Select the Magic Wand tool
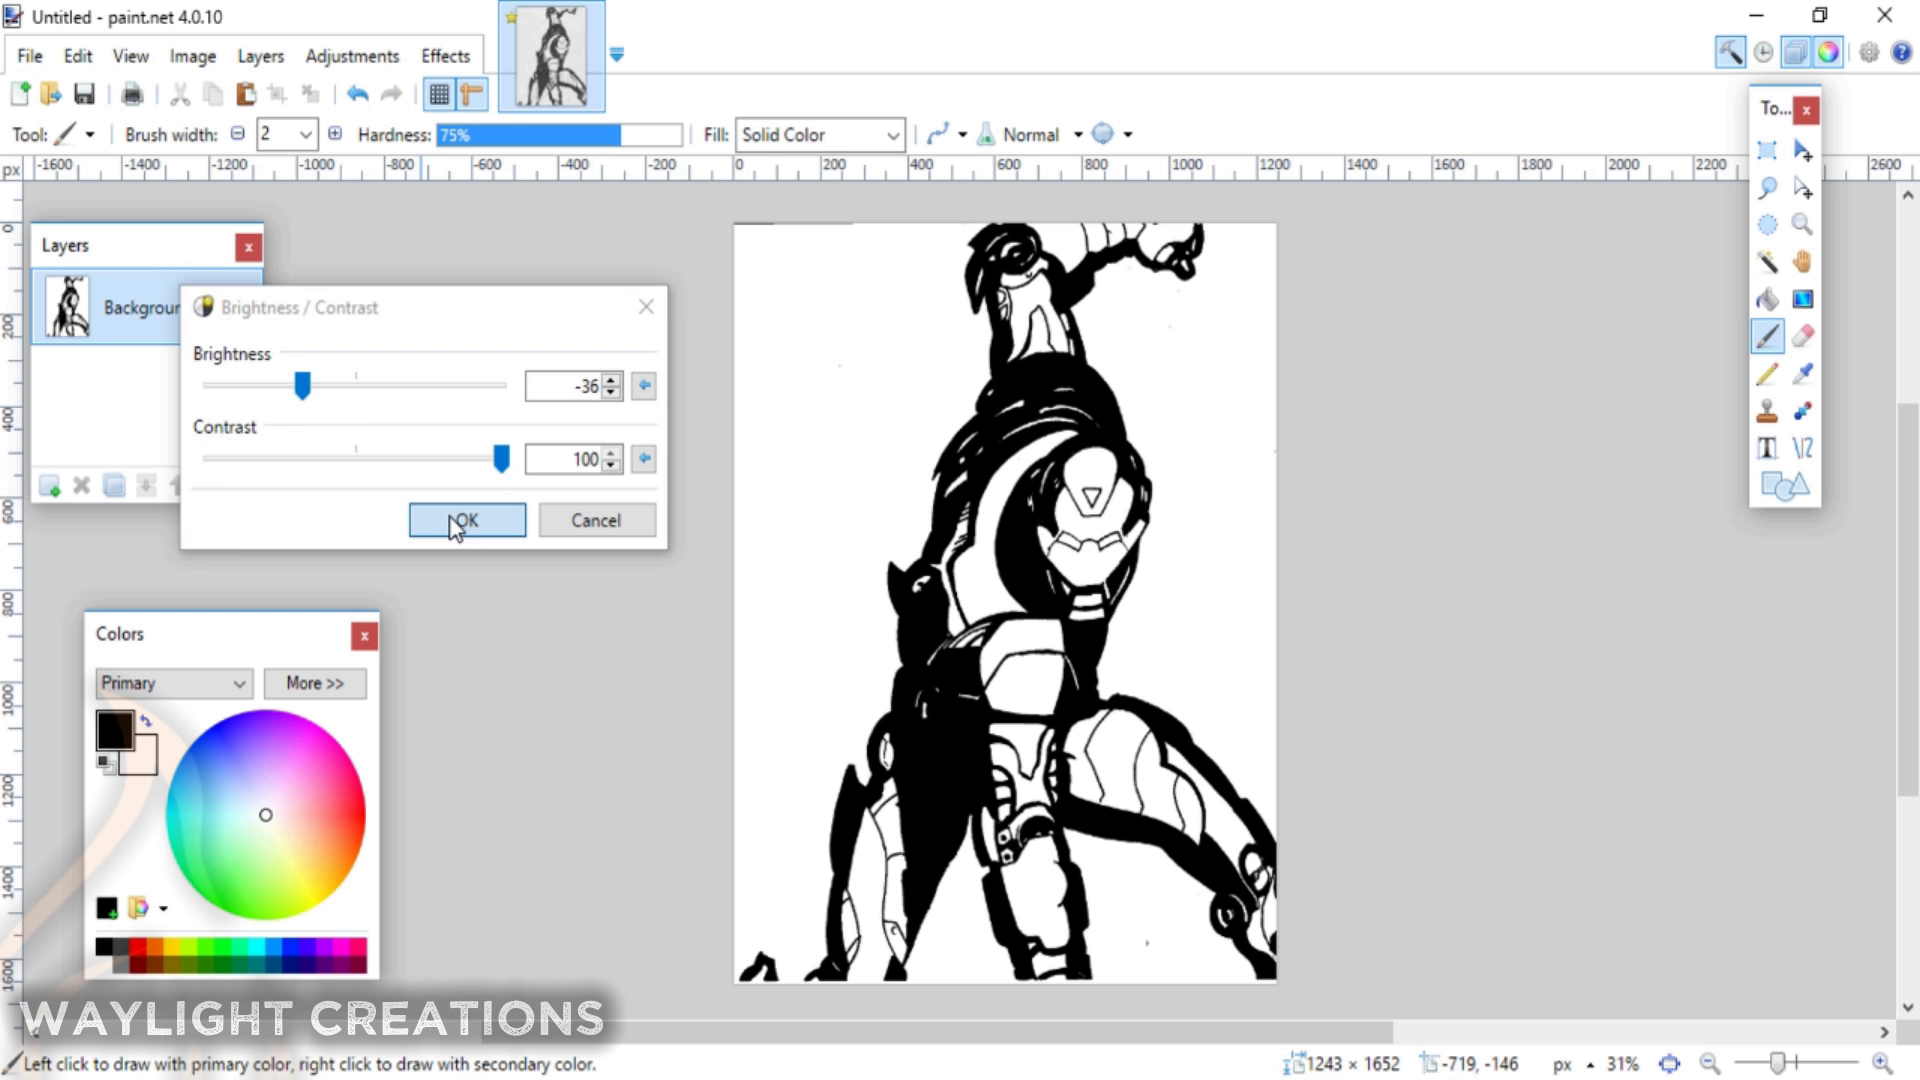This screenshot has height=1080, width=1920. point(1767,262)
